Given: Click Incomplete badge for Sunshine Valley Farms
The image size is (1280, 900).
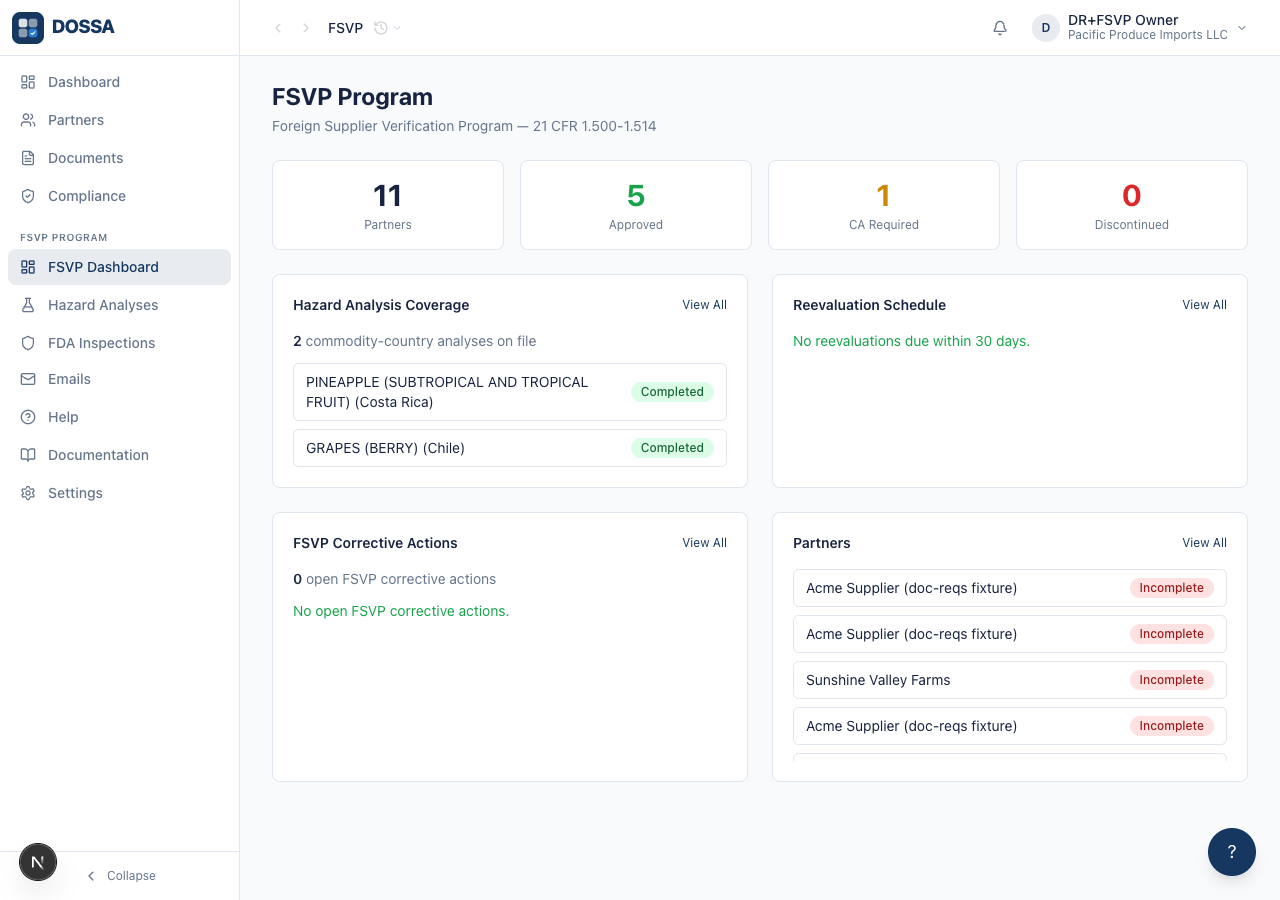Looking at the screenshot, I should pyautogui.click(x=1171, y=680).
